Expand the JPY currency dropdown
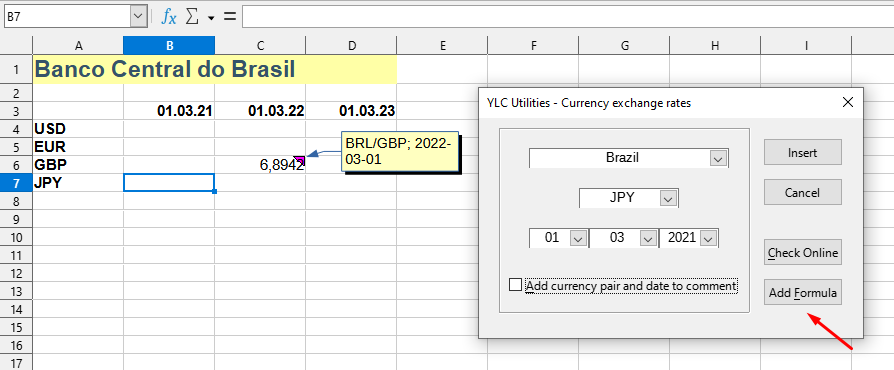This screenshot has width=894, height=370. pos(669,198)
